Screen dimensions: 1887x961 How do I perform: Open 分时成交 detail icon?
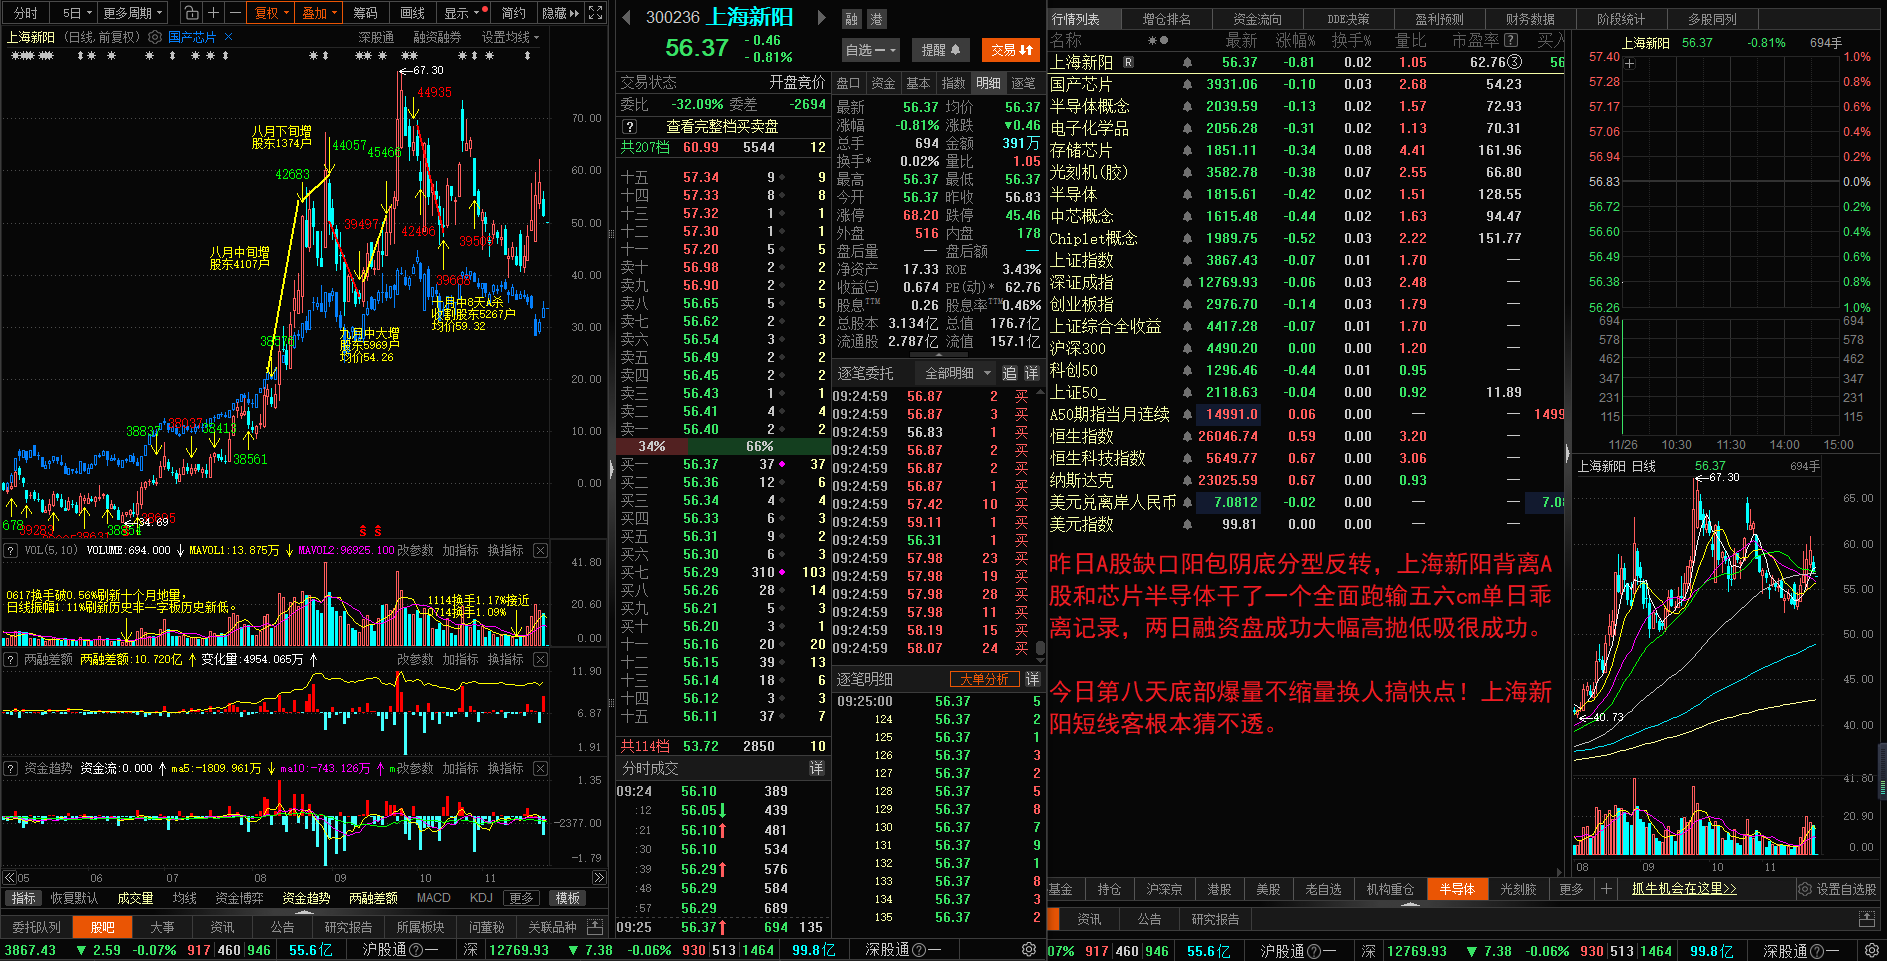pyautogui.click(x=816, y=768)
